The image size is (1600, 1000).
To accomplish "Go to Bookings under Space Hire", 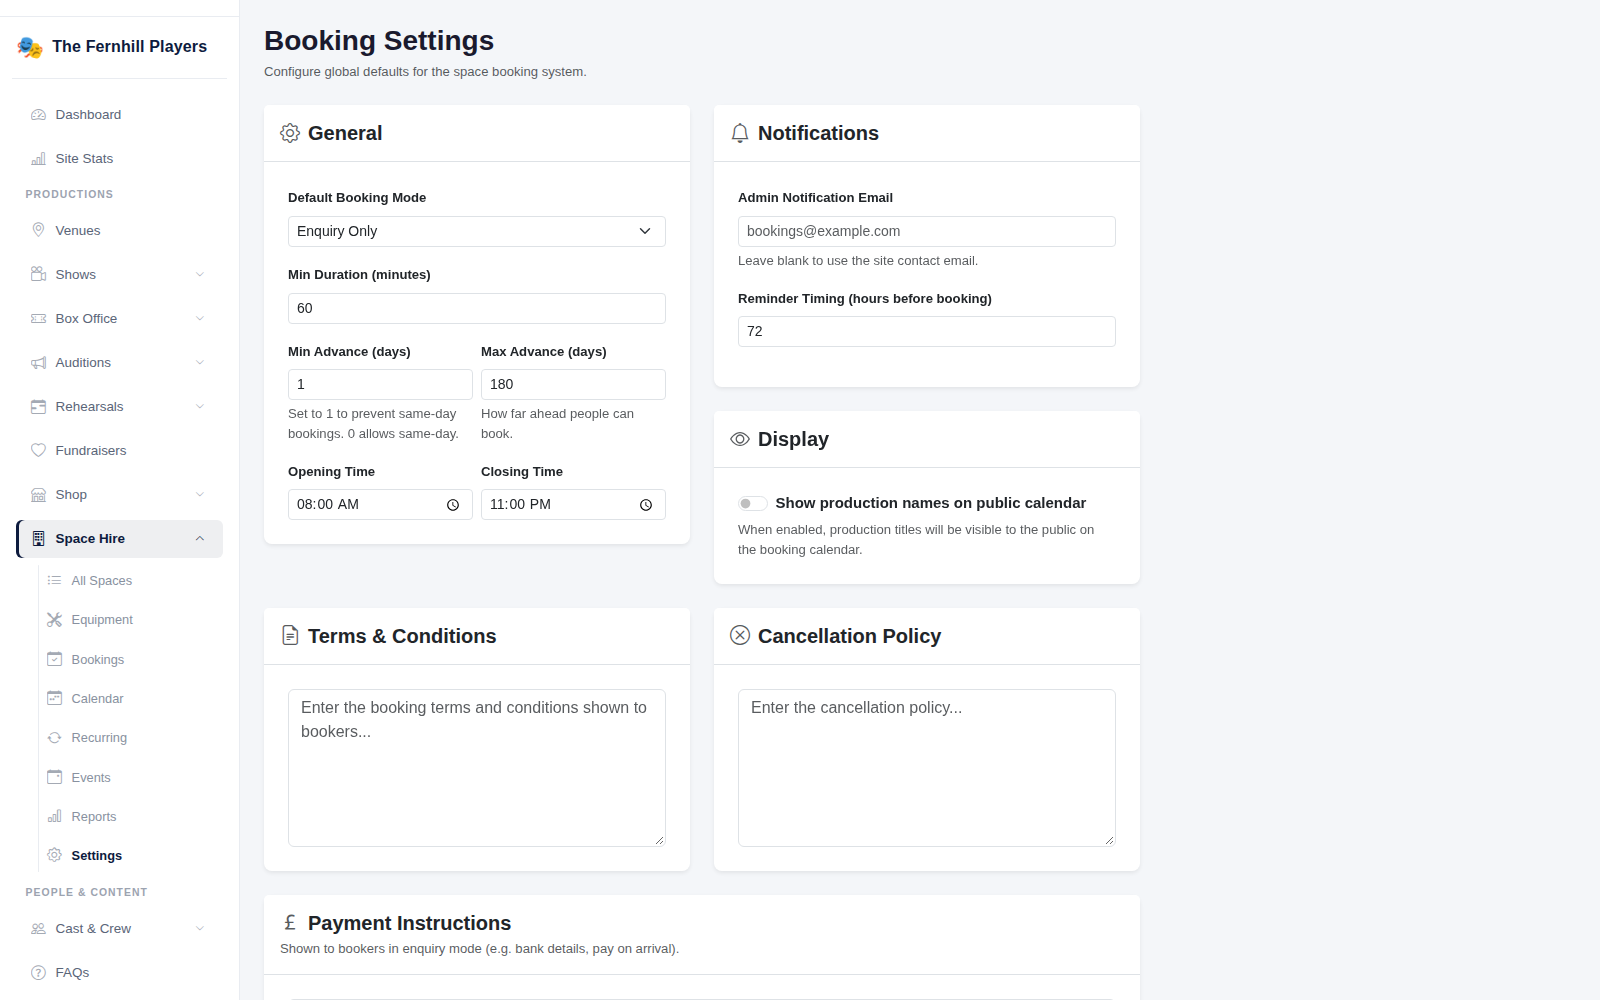I will click(x=131, y=660).
